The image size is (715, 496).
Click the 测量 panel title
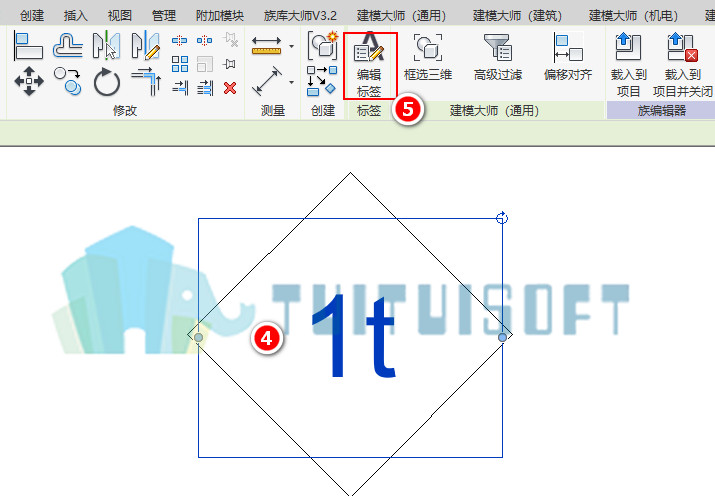(x=273, y=111)
